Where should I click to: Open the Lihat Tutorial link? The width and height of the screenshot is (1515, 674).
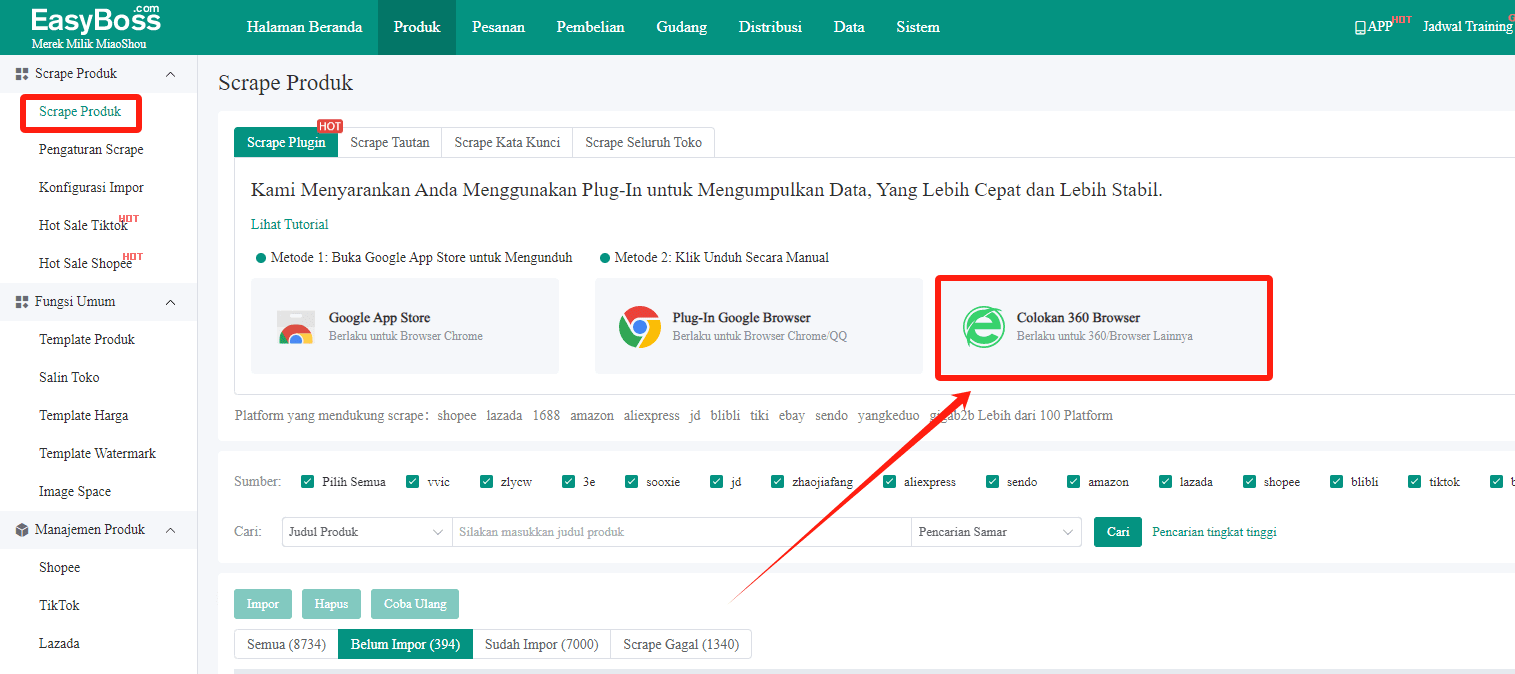(290, 225)
